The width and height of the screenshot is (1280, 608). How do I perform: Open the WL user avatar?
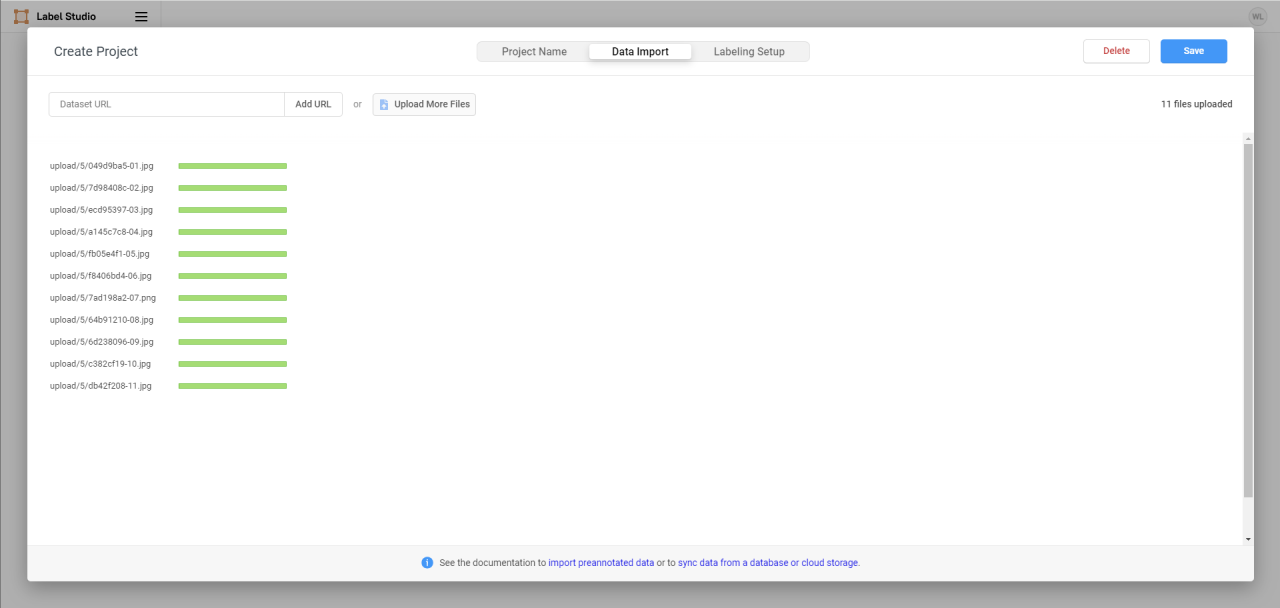tap(1257, 16)
